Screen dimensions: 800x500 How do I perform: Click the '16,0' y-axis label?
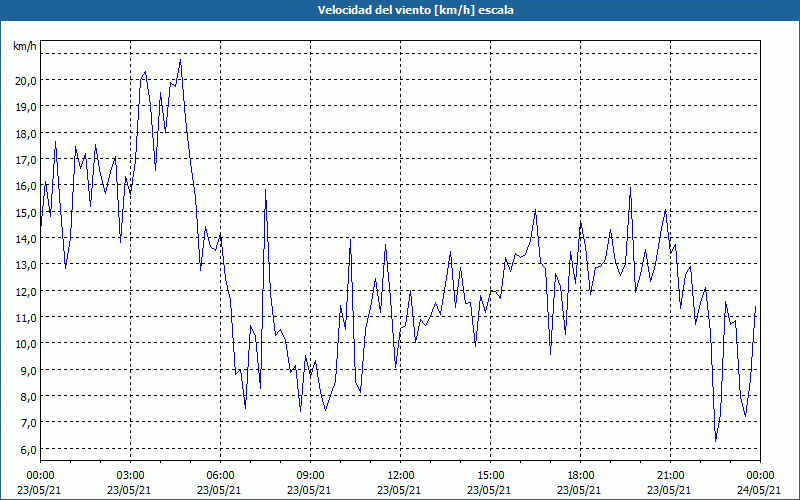point(26,186)
